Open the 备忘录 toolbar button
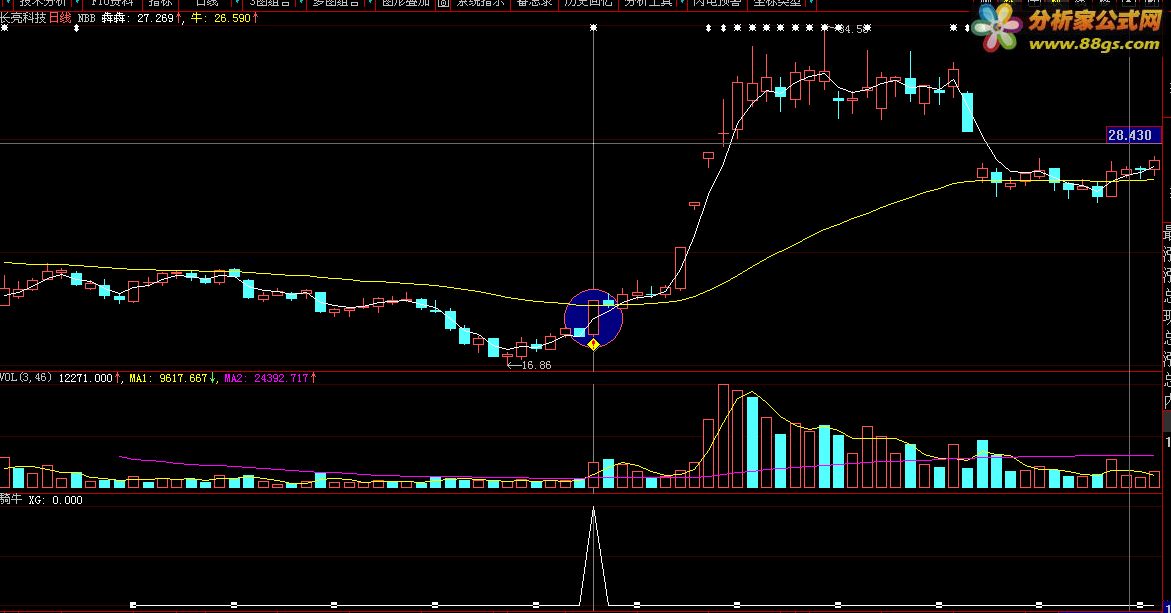The image size is (1171, 613). tap(534, 3)
